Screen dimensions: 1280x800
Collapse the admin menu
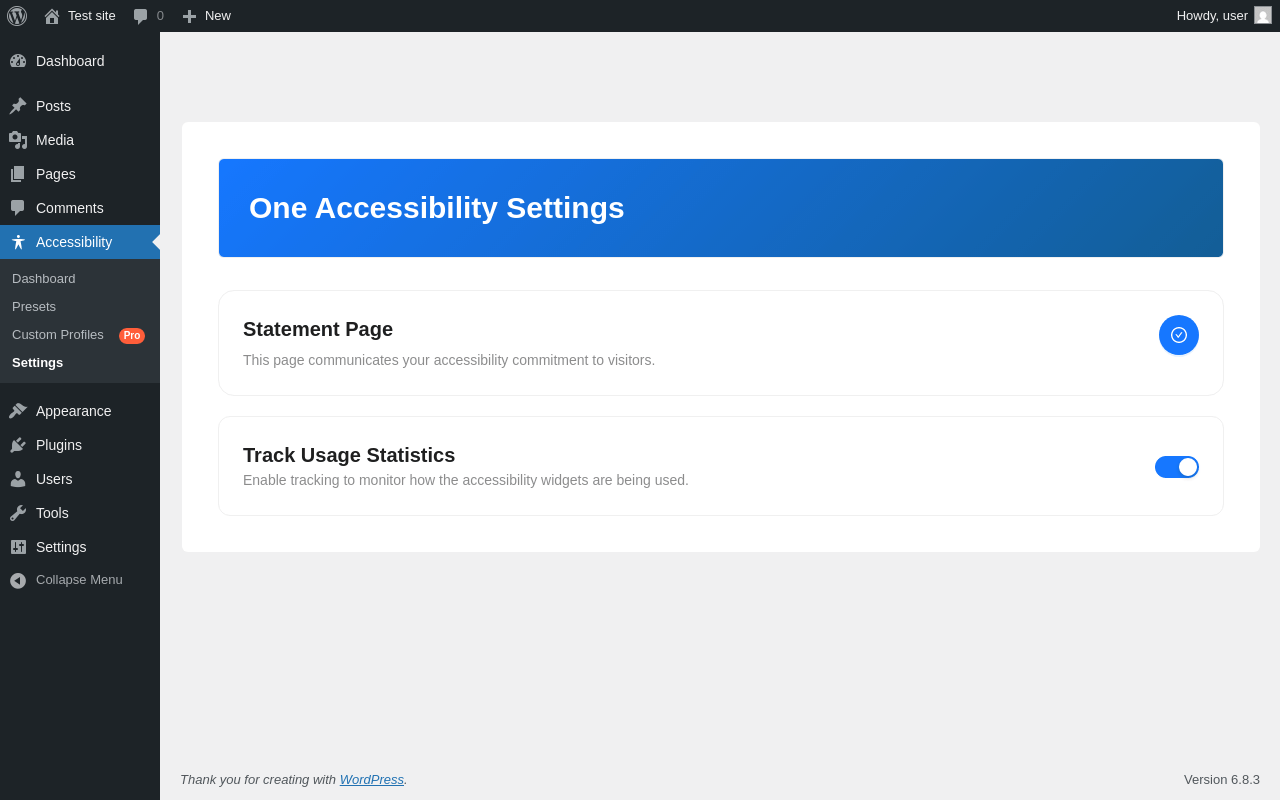tap(80, 580)
